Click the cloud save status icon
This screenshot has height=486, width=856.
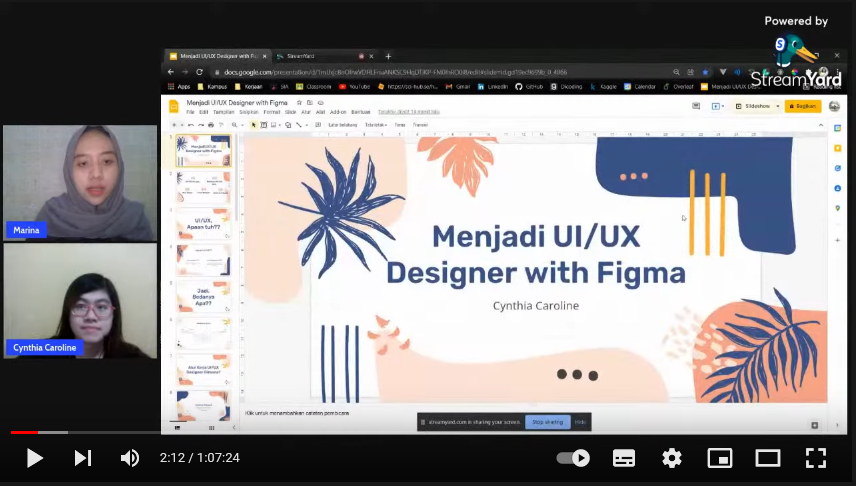(x=320, y=103)
